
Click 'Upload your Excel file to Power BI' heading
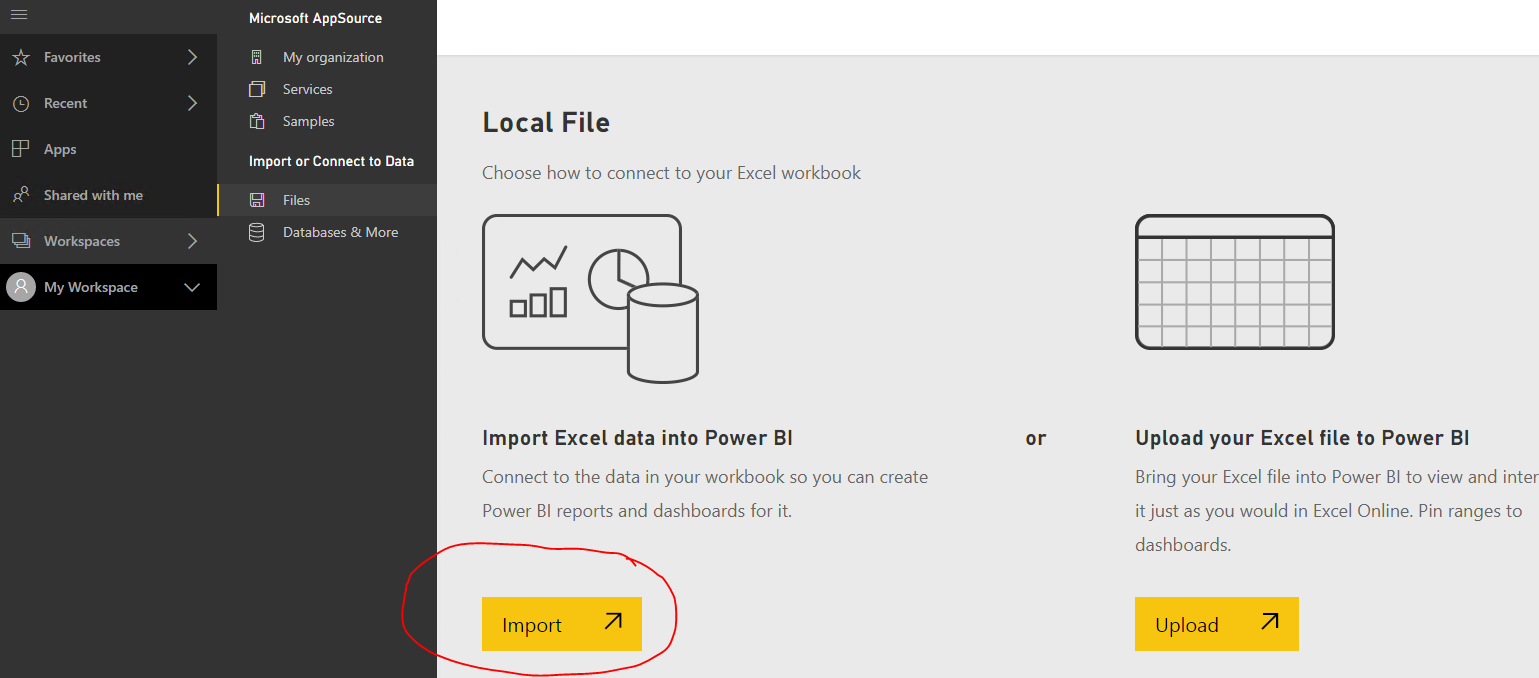(x=1302, y=438)
